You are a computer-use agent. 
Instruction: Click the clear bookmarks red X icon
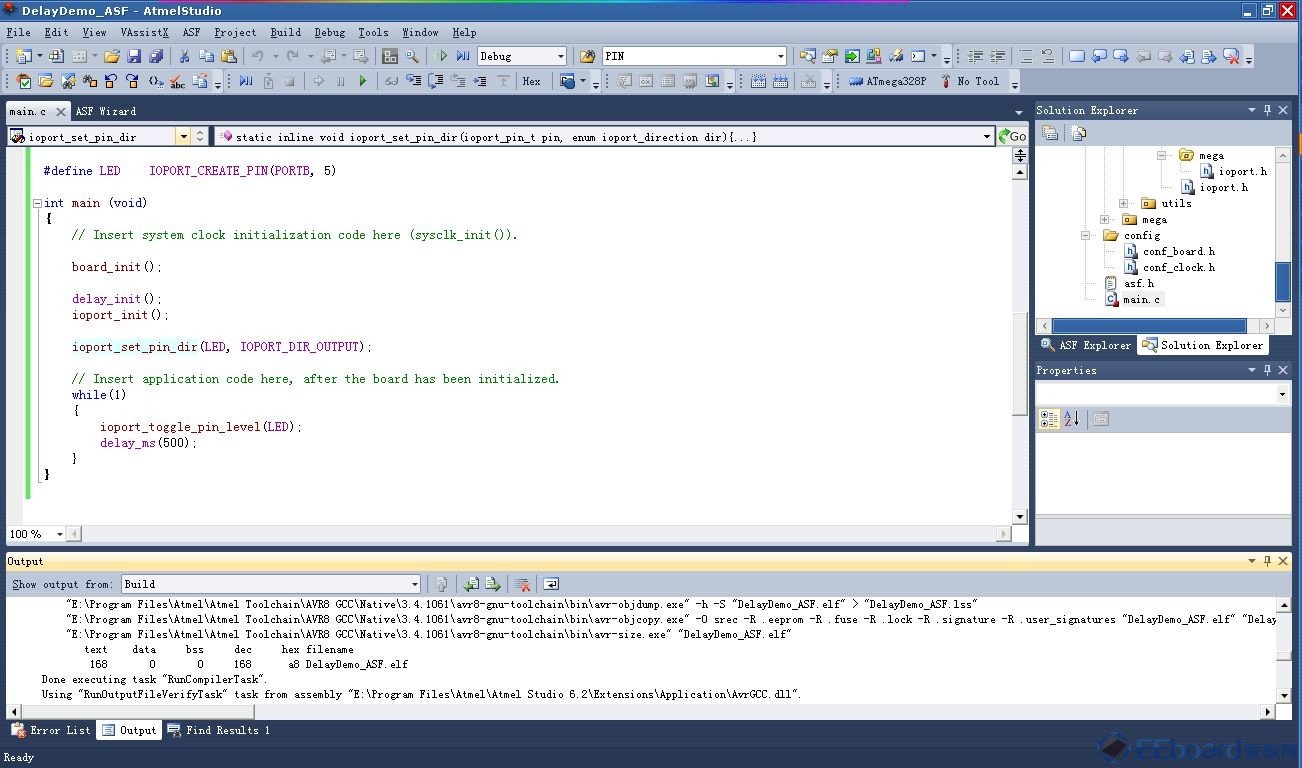point(1231,56)
